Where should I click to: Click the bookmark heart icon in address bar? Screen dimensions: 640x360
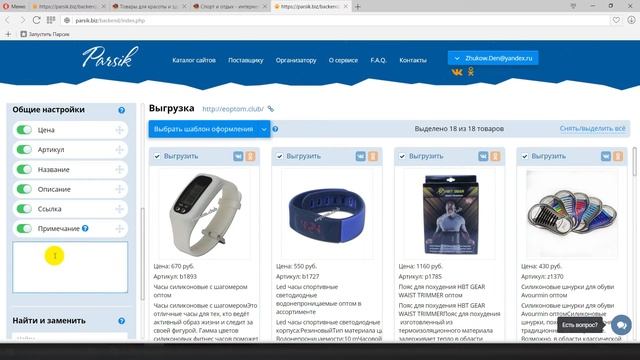(616, 20)
